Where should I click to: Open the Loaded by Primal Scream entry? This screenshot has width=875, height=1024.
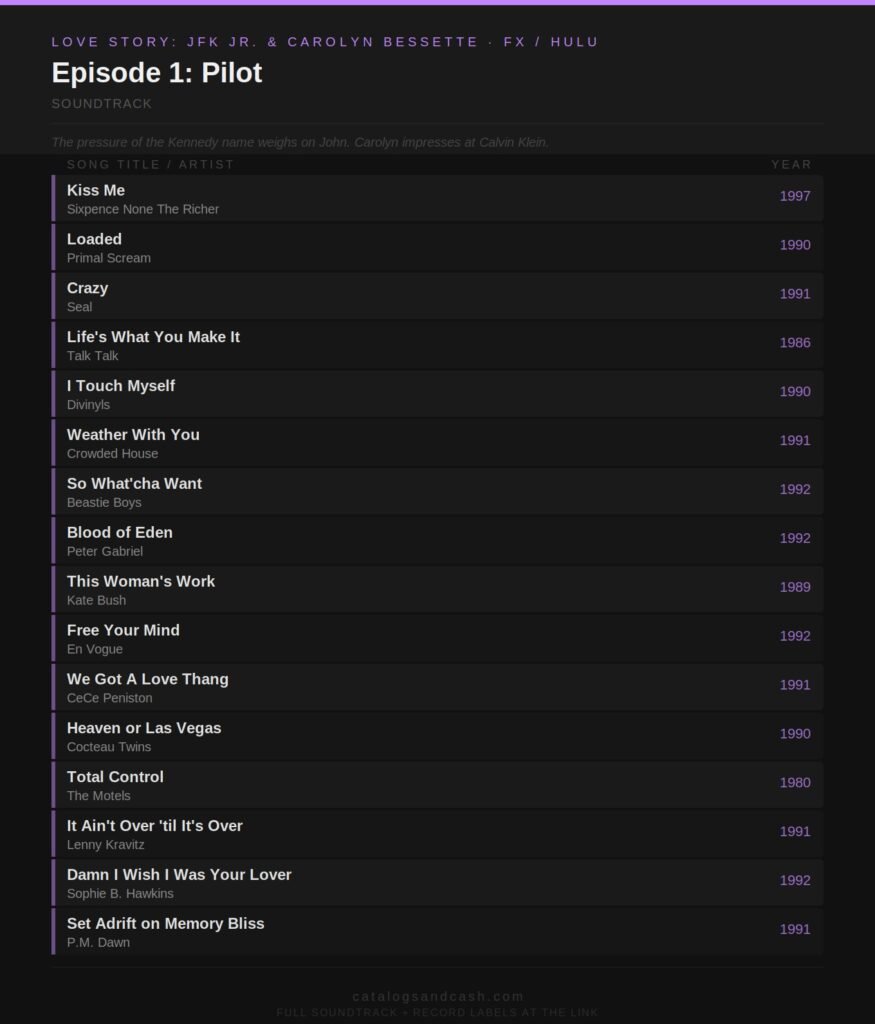[438, 248]
